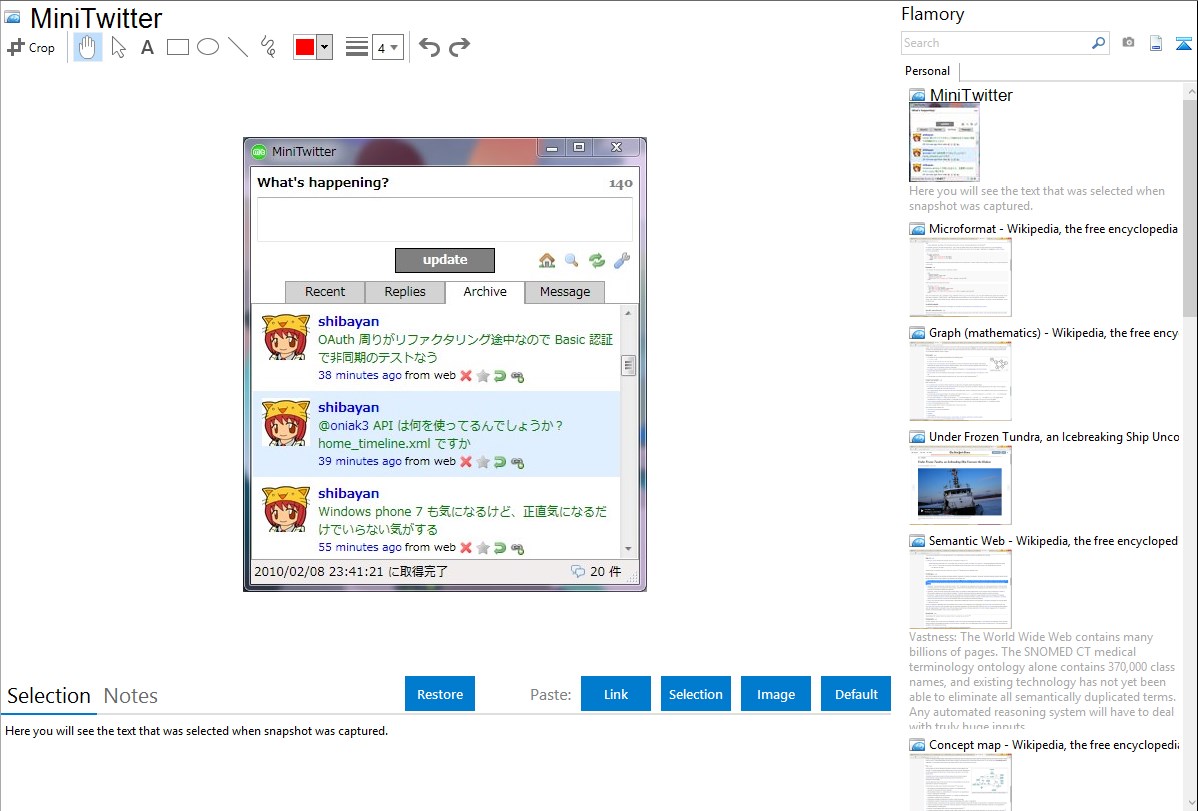
Task: Select the Crop tool in the toolbar
Action: point(31,47)
